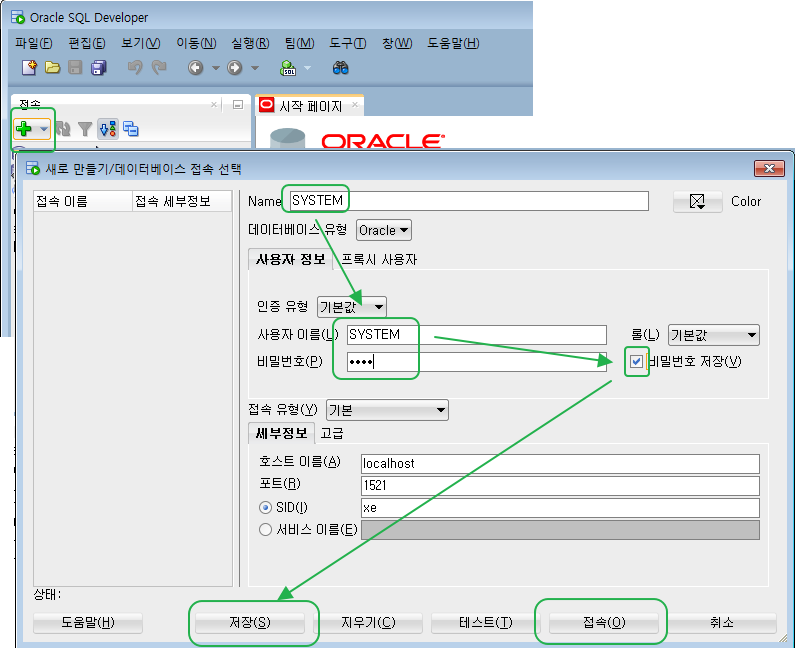Click the Collapse All icon in connections panel

pyautogui.click(x=131, y=129)
